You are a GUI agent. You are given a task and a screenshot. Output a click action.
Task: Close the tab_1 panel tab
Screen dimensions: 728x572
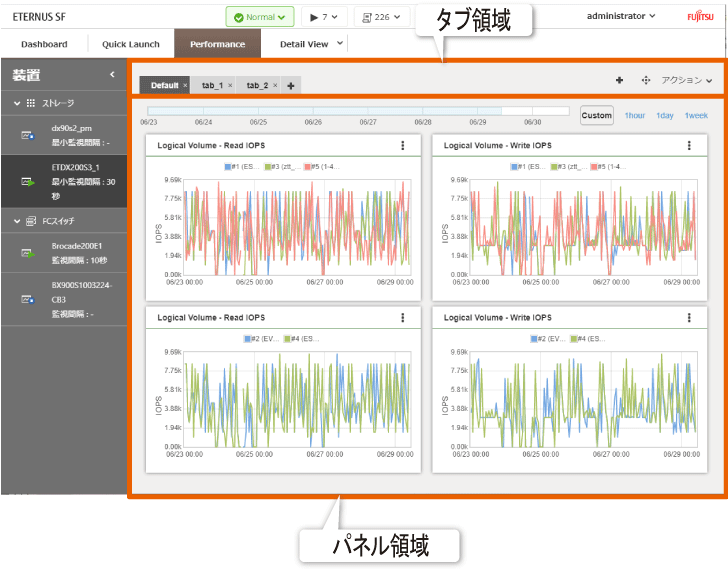(230, 85)
